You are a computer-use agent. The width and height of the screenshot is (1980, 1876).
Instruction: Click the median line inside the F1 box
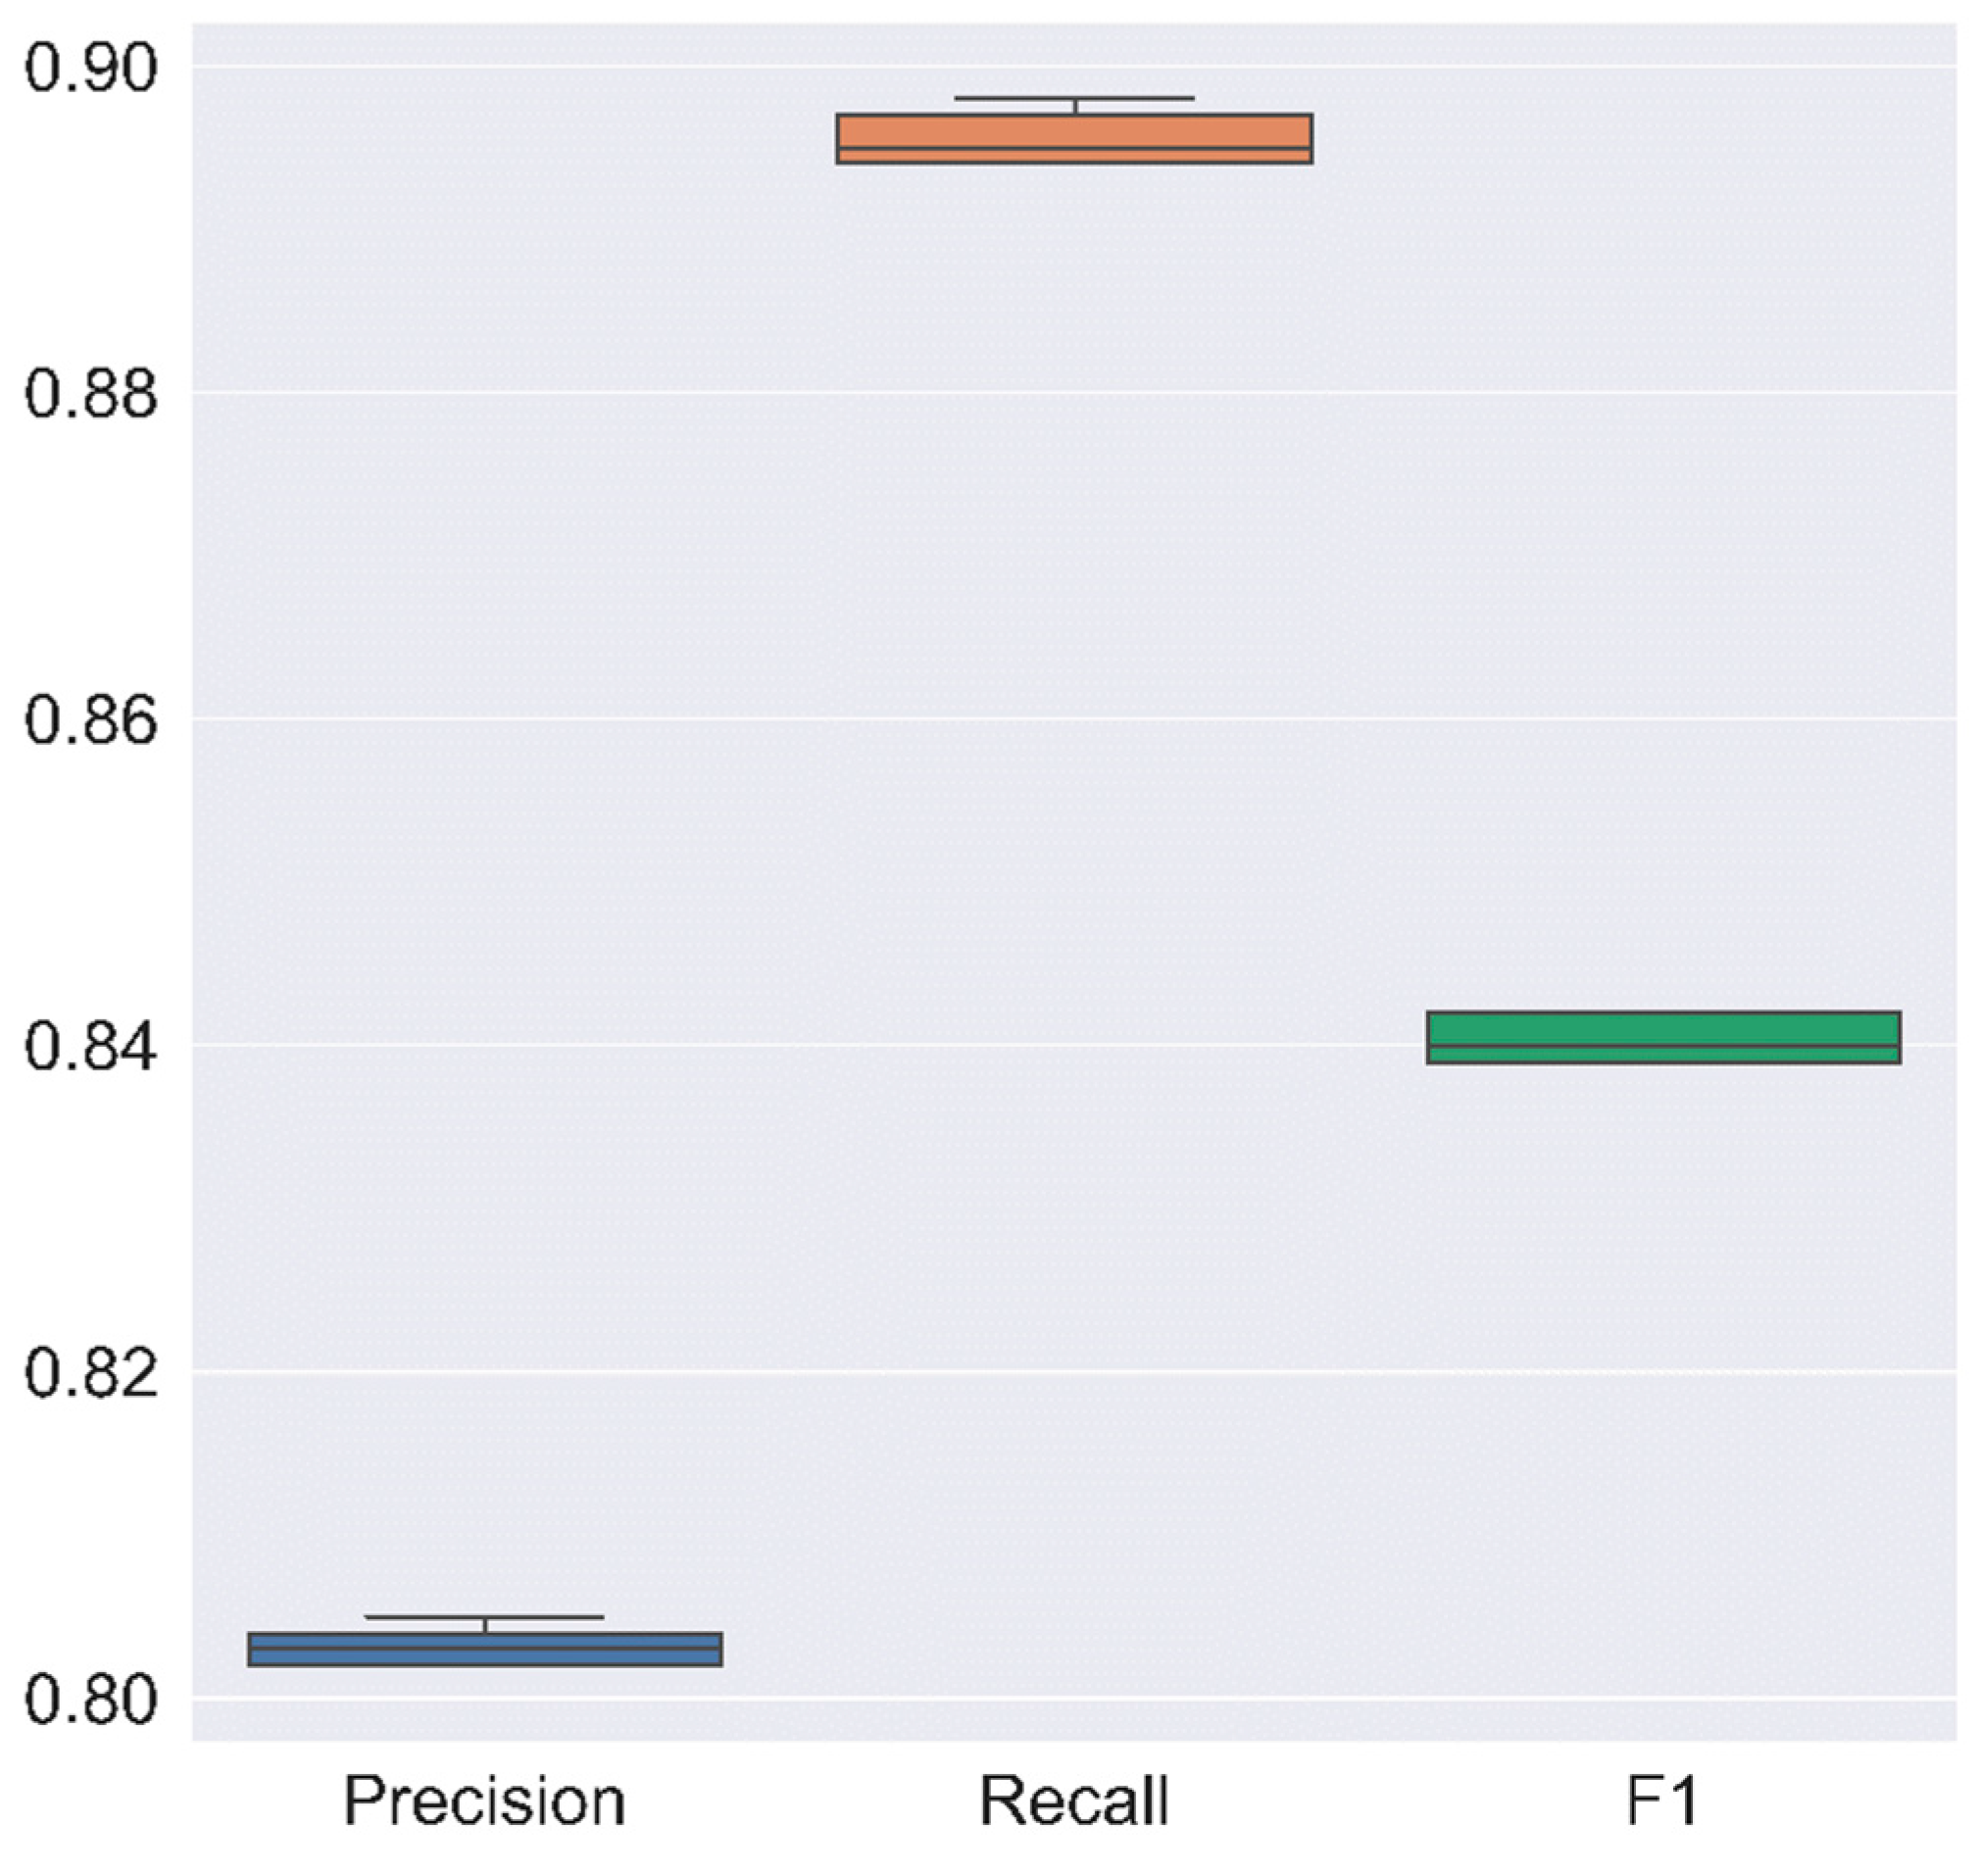point(1663,1046)
